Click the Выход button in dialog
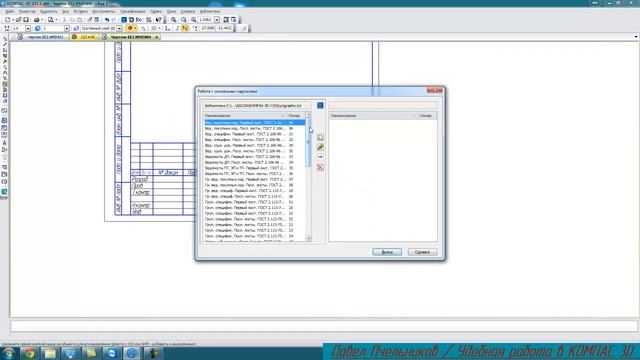Image resolution: width=640 pixels, height=360 pixels. click(x=387, y=252)
